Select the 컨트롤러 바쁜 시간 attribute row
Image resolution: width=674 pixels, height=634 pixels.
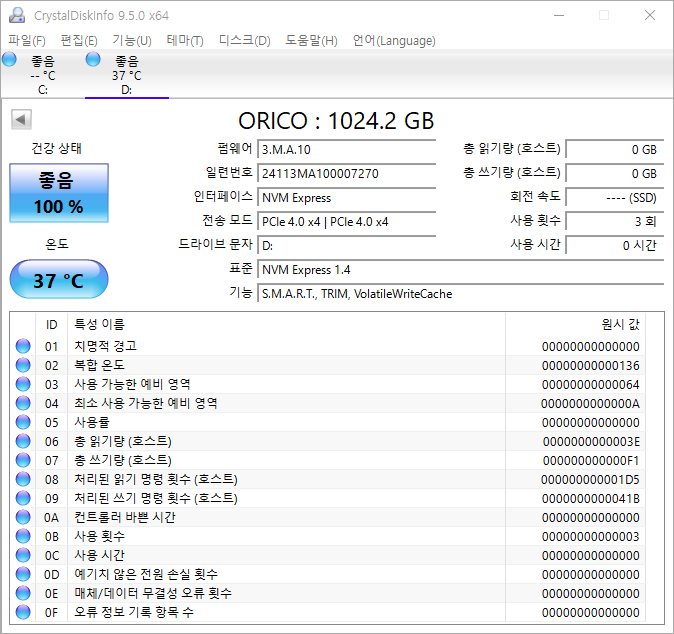[x=330, y=517]
